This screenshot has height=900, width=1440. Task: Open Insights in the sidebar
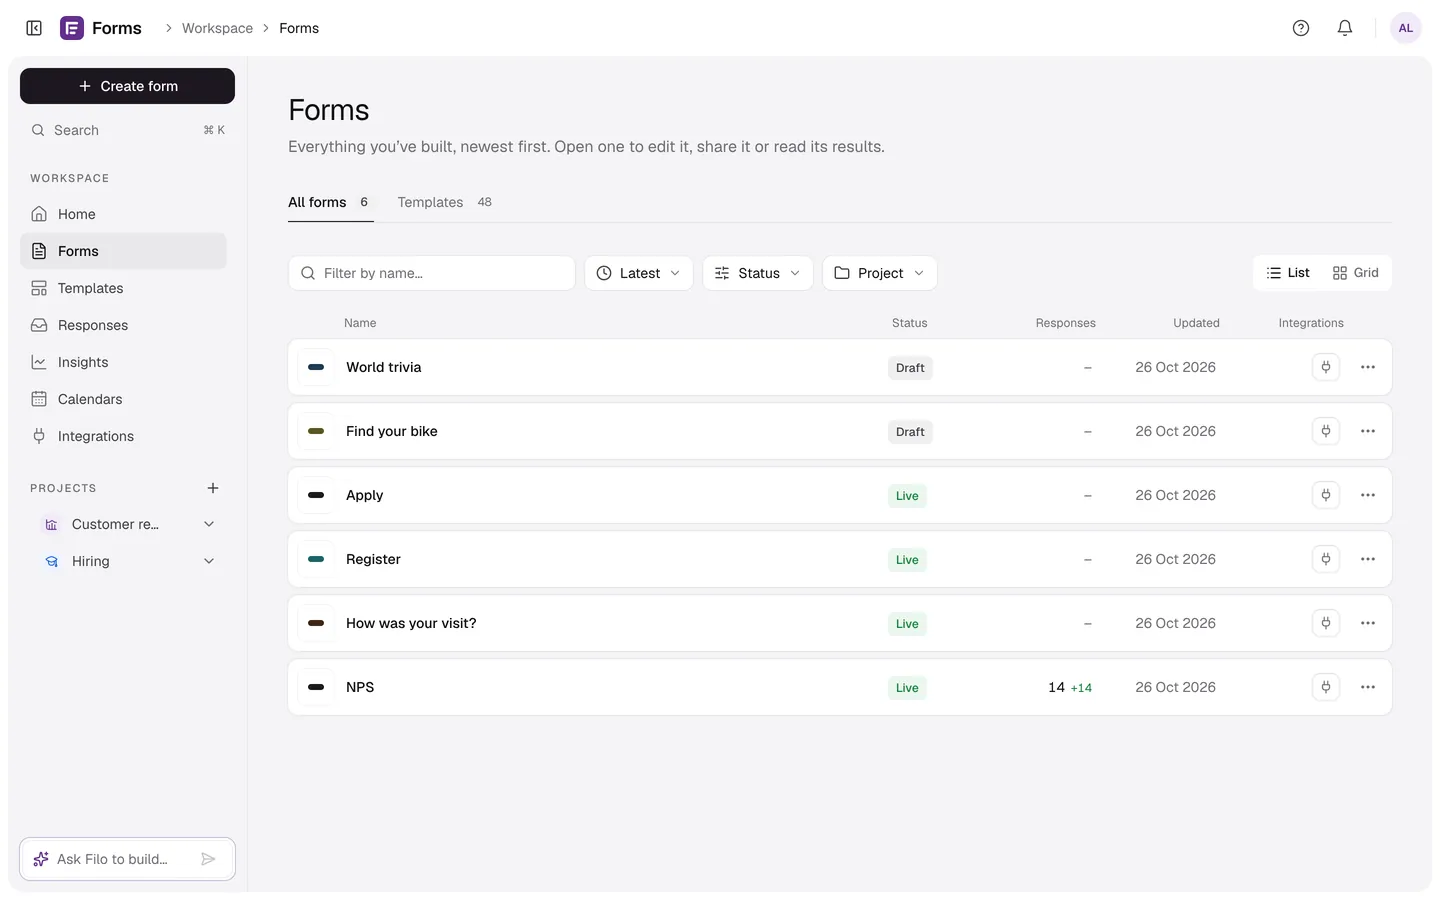pyautogui.click(x=123, y=362)
